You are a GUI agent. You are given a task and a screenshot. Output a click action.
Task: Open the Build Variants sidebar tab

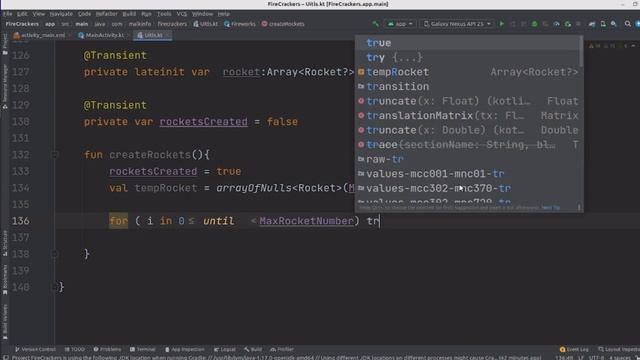pyautogui.click(x=5, y=321)
